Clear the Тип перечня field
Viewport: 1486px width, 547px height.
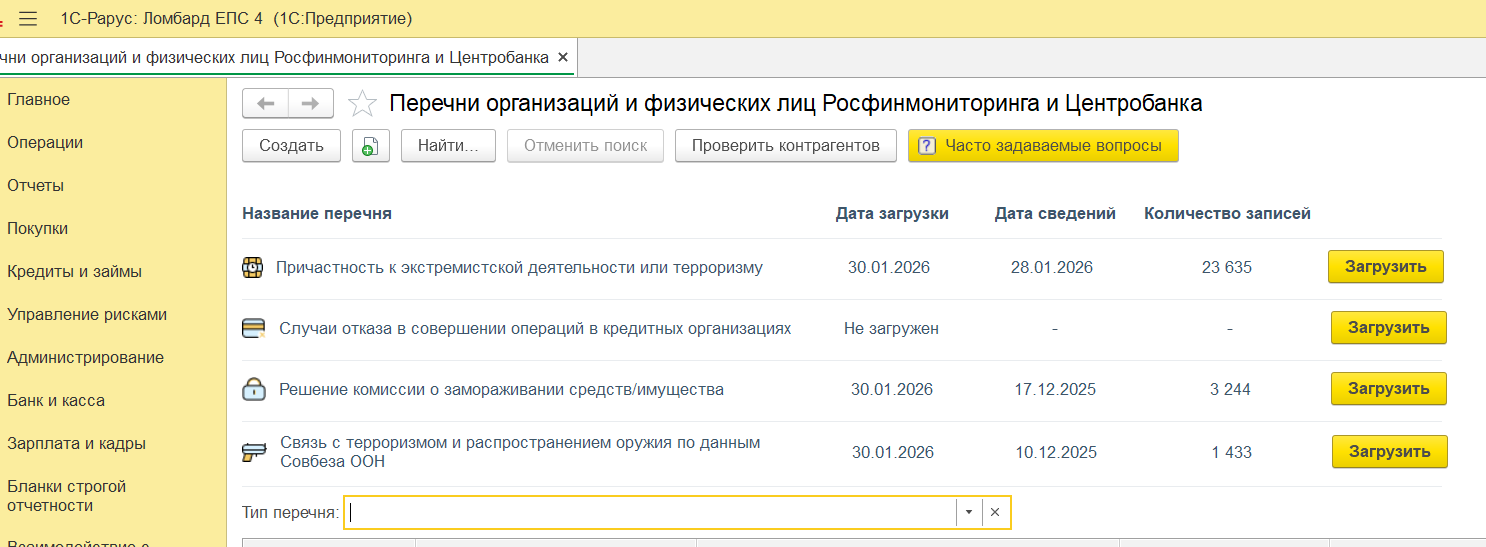(x=995, y=513)
